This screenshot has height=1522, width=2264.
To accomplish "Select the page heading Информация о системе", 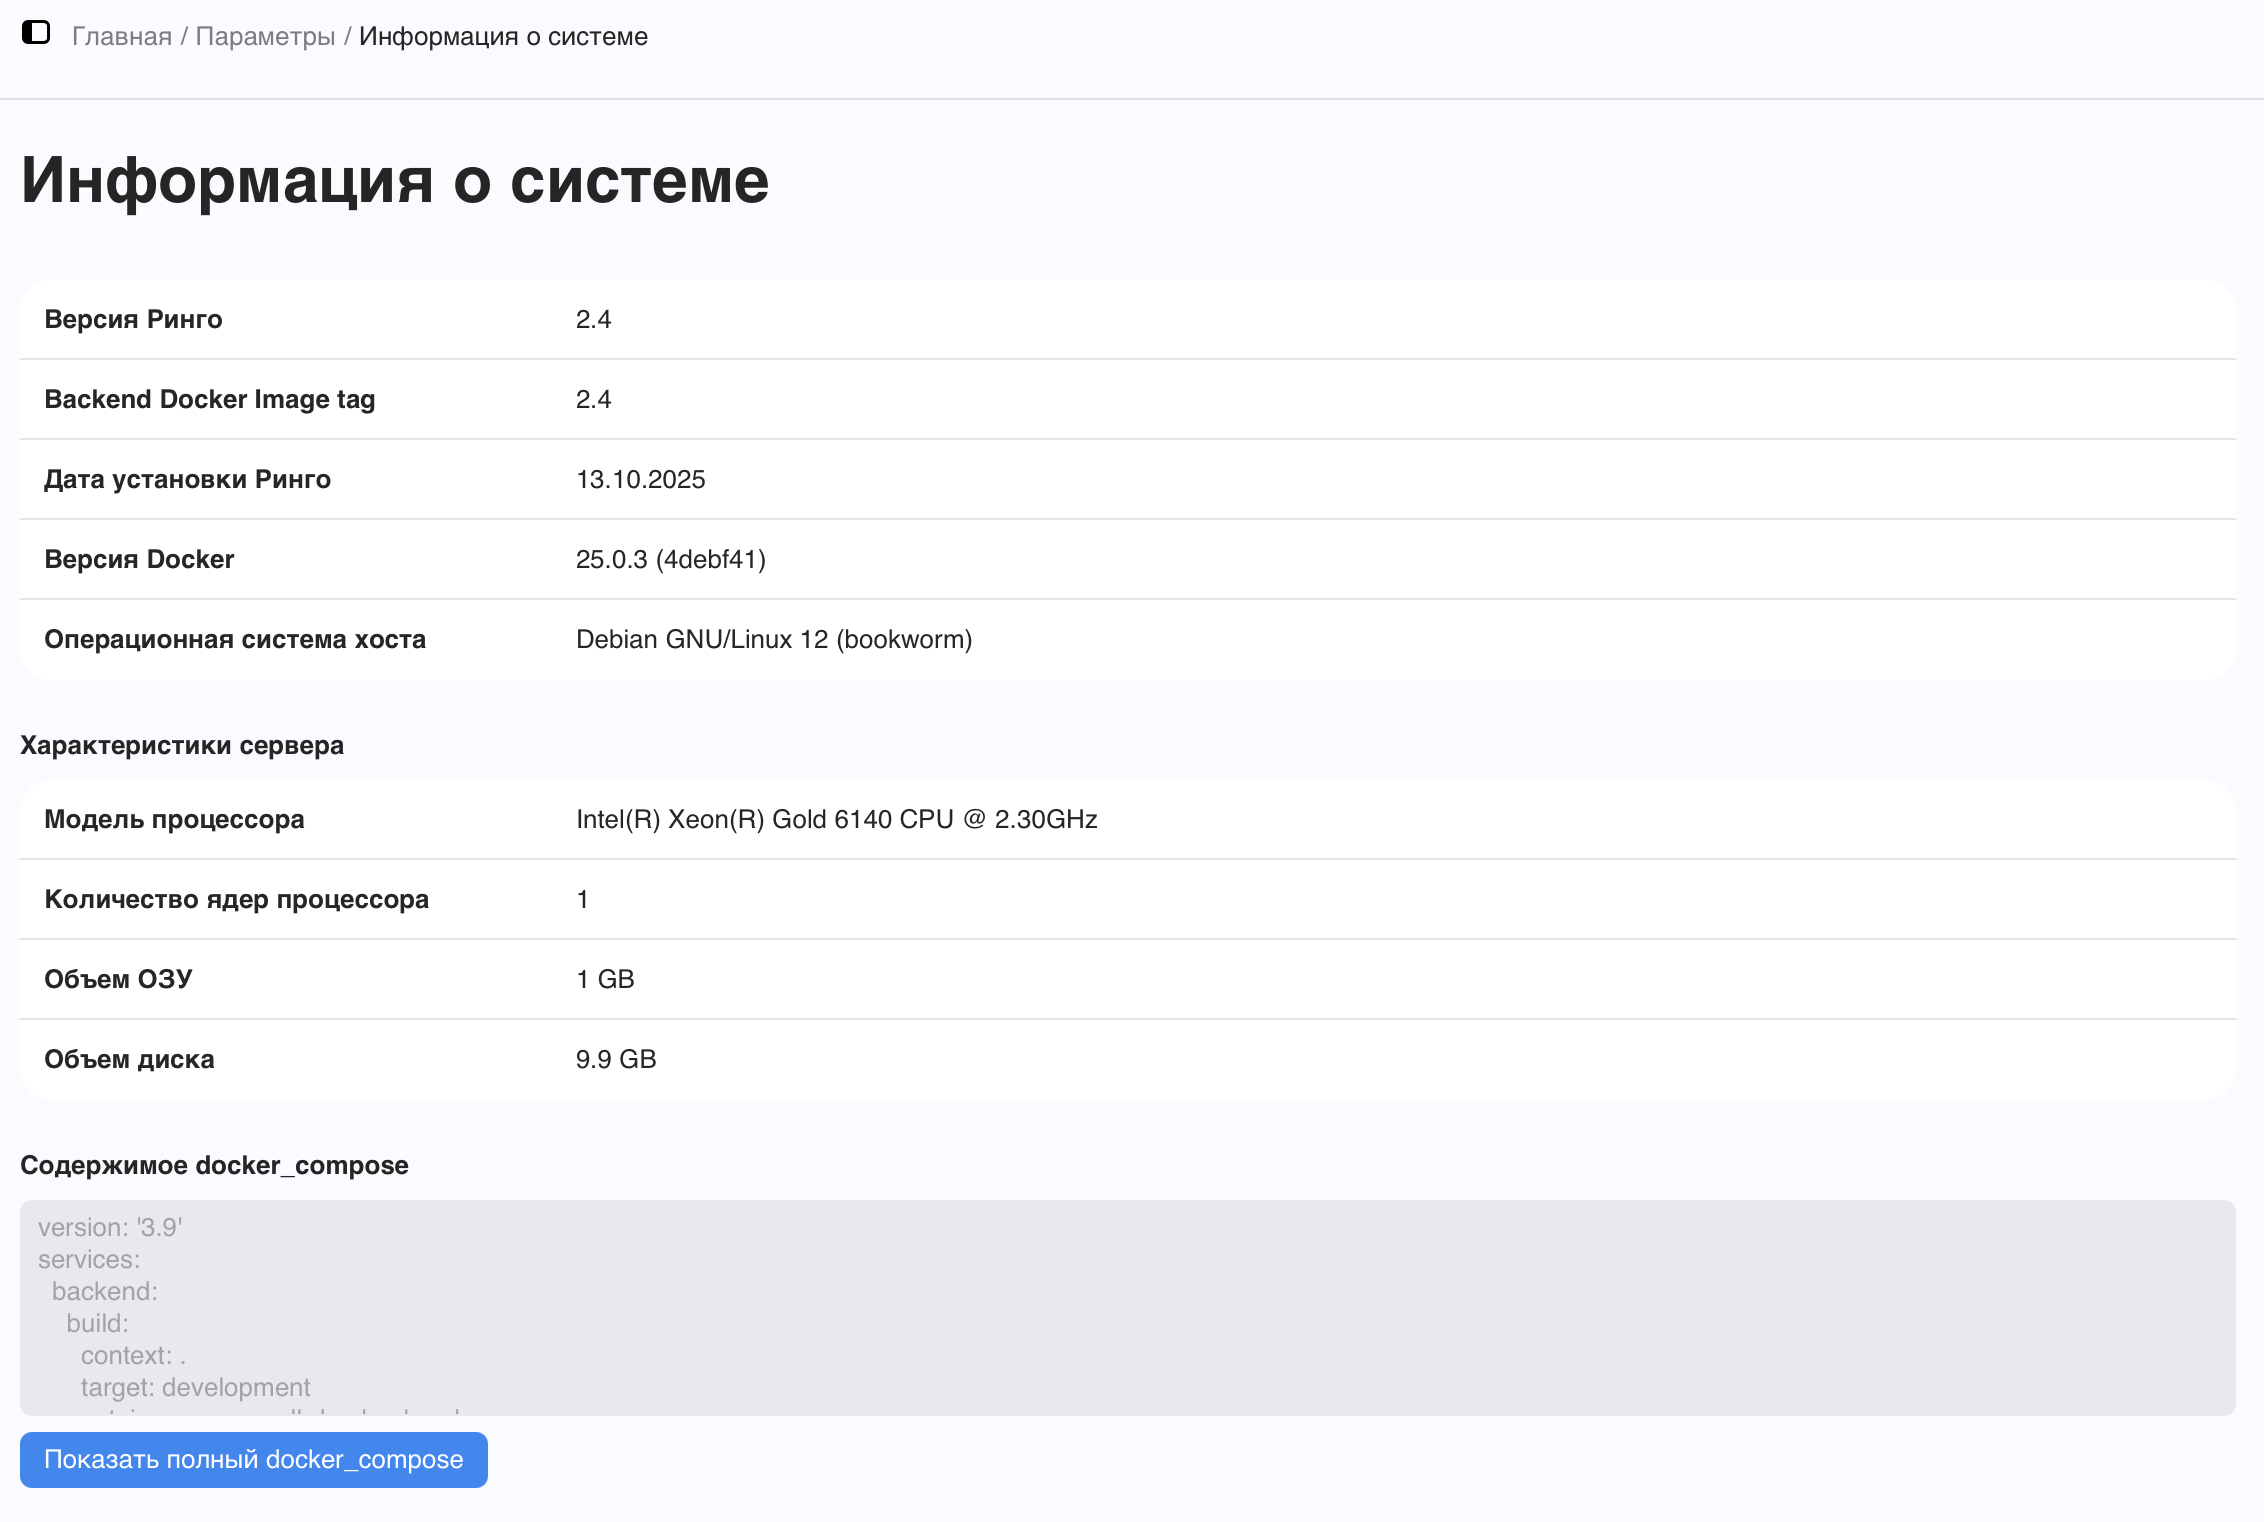I will pyautogui.click(x=395, y=180).
